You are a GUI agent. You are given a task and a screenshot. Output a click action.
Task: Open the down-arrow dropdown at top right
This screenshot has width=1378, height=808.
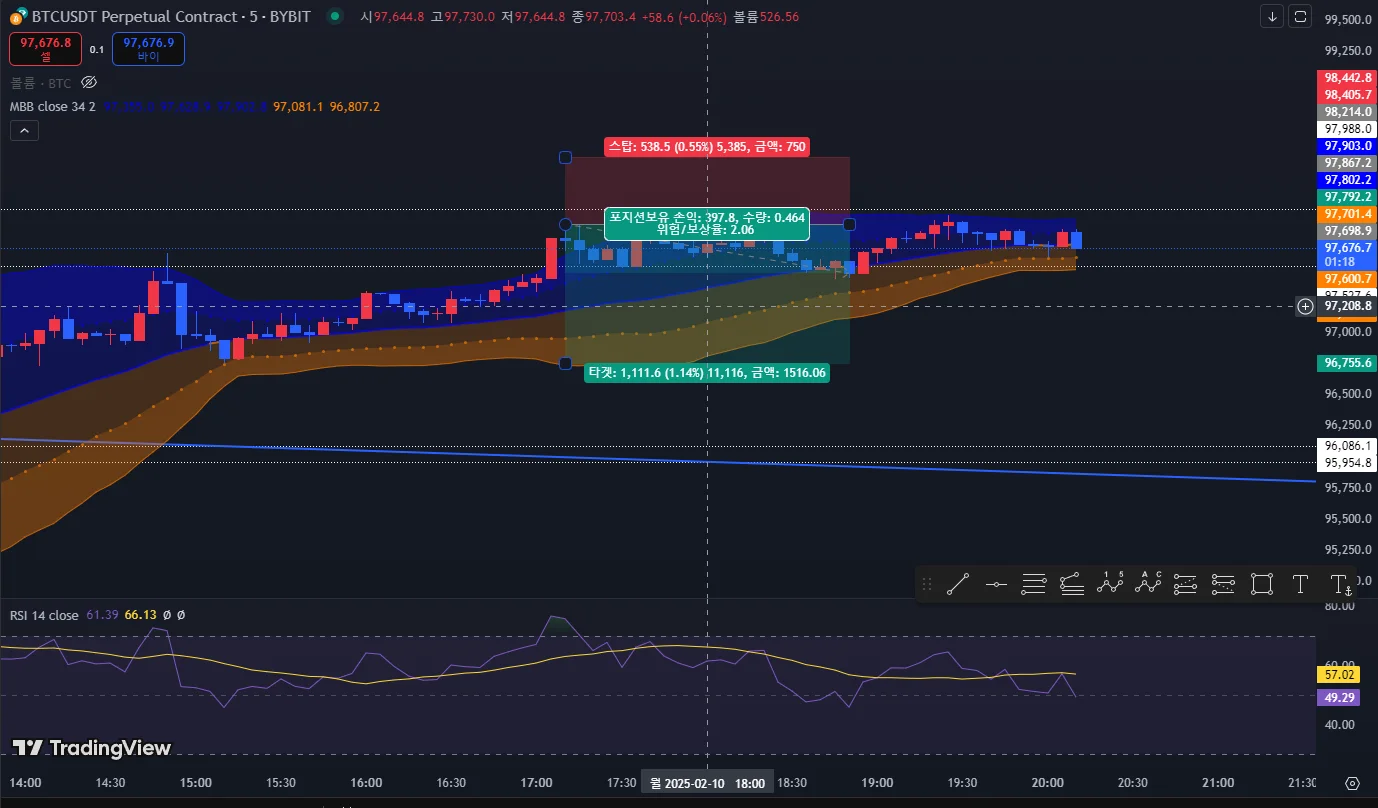(1272, 16)
